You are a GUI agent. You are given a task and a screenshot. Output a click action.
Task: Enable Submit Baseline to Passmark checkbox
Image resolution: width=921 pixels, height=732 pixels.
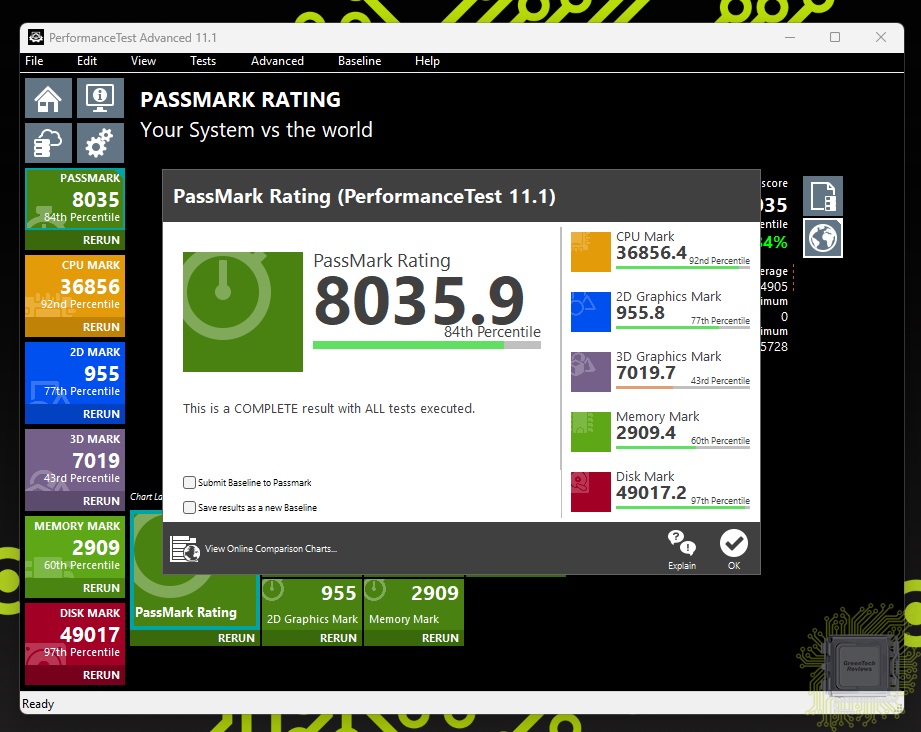(x=190, y=482)
